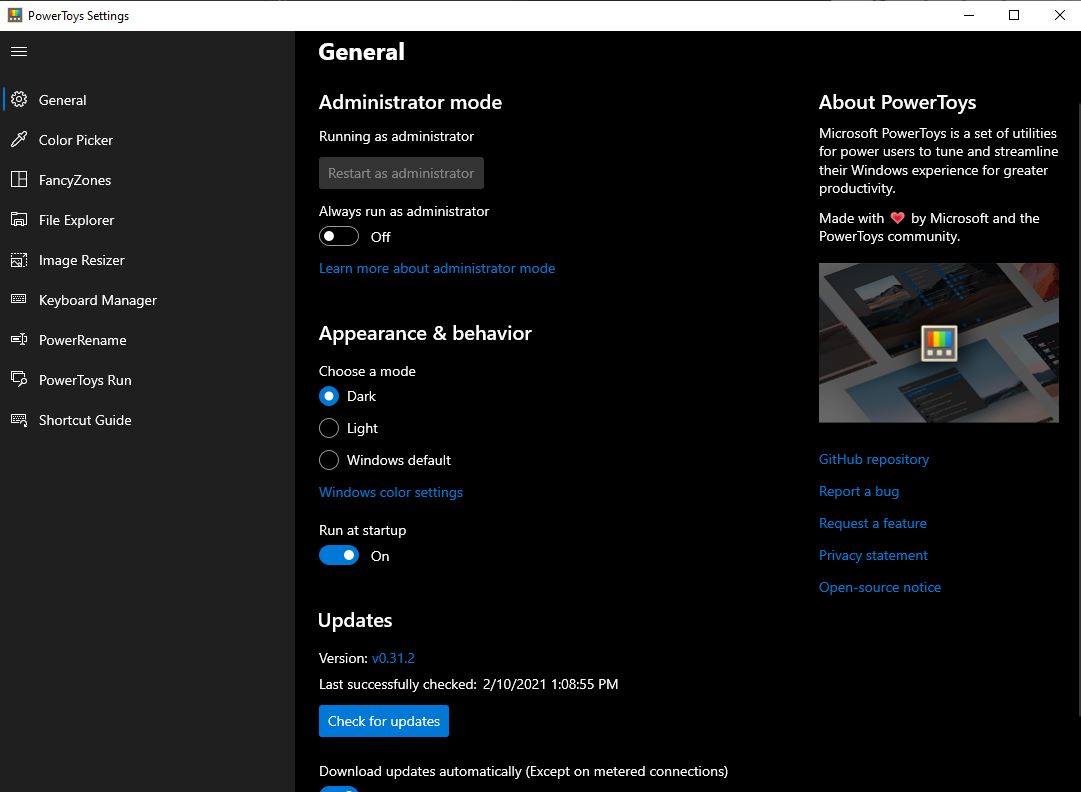Open PowerRename settings page
This screenshot has width=1081, height=792.
click(x=148, y=340)
